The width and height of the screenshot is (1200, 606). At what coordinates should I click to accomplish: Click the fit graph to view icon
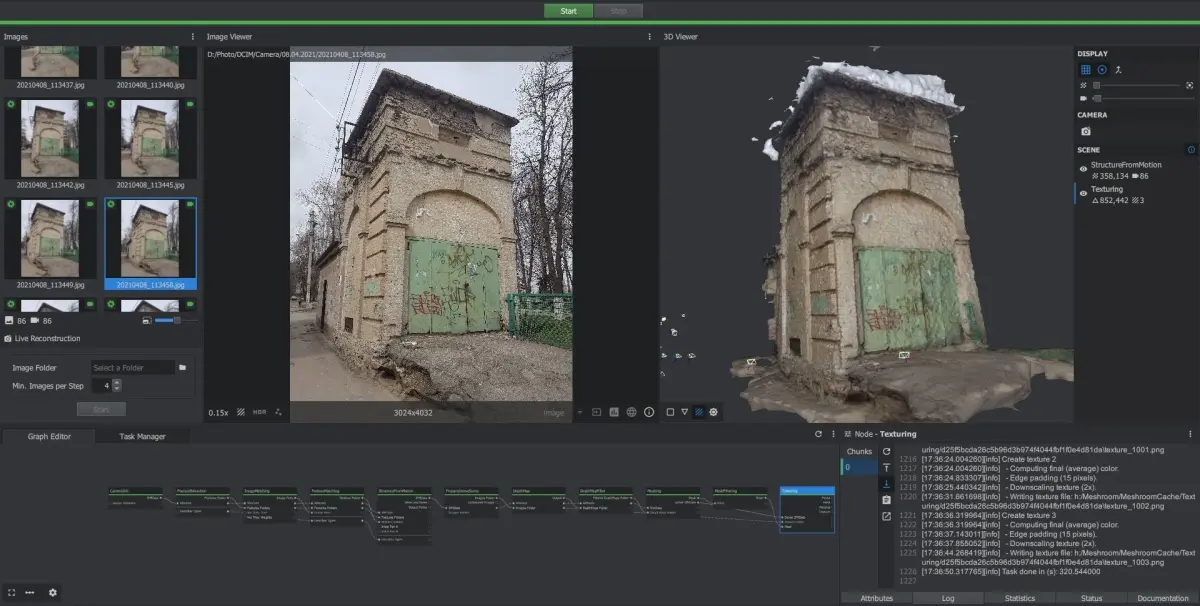12,592
